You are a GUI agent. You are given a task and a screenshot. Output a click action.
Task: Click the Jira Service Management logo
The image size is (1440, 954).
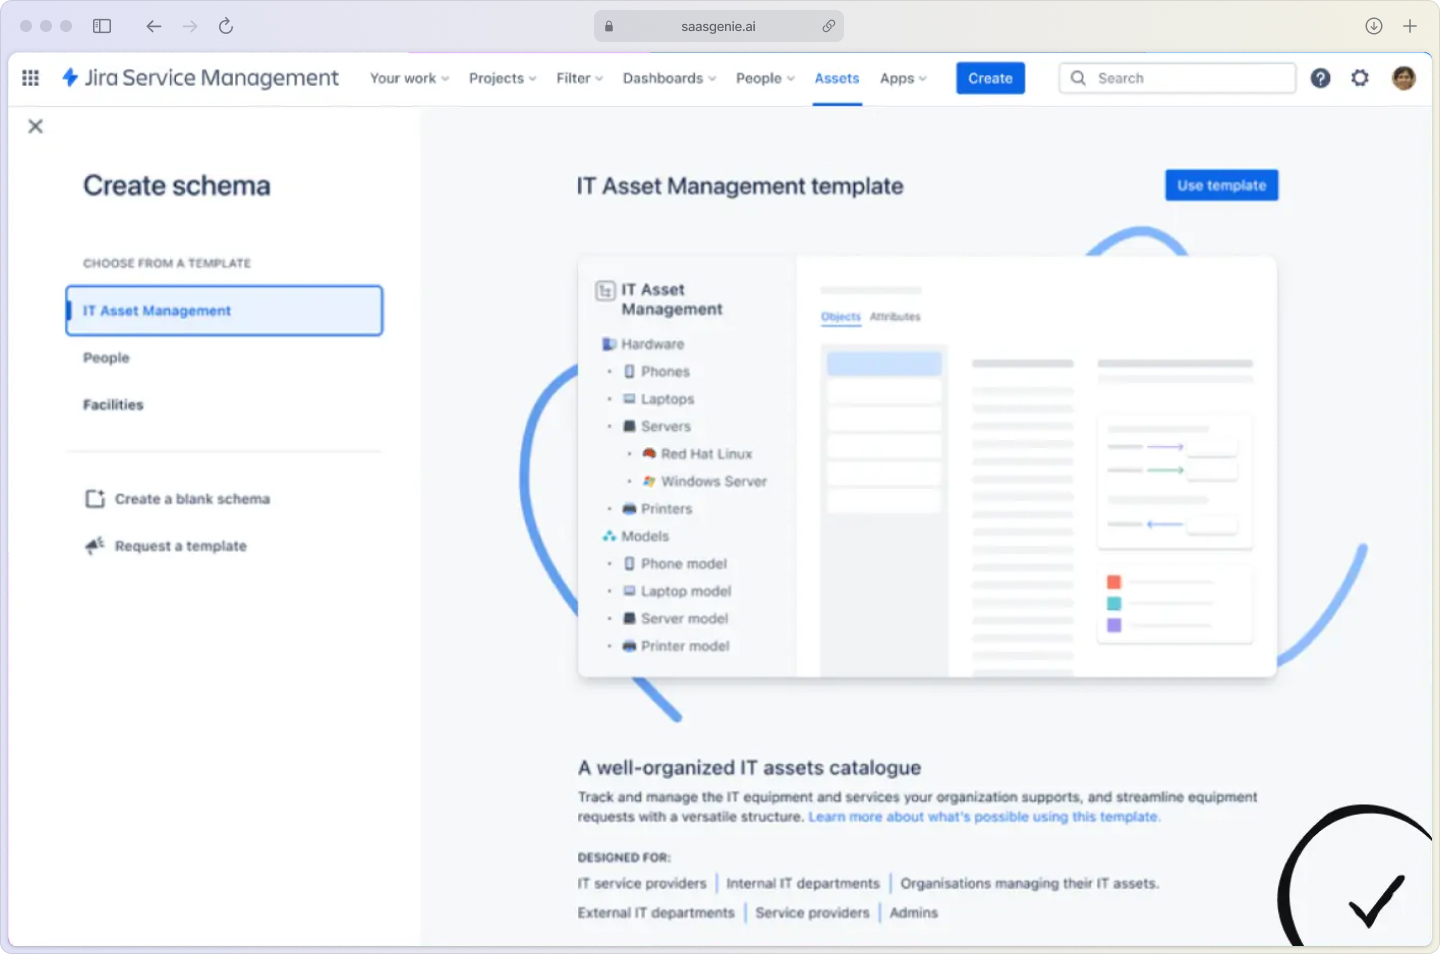pos(200,78)
